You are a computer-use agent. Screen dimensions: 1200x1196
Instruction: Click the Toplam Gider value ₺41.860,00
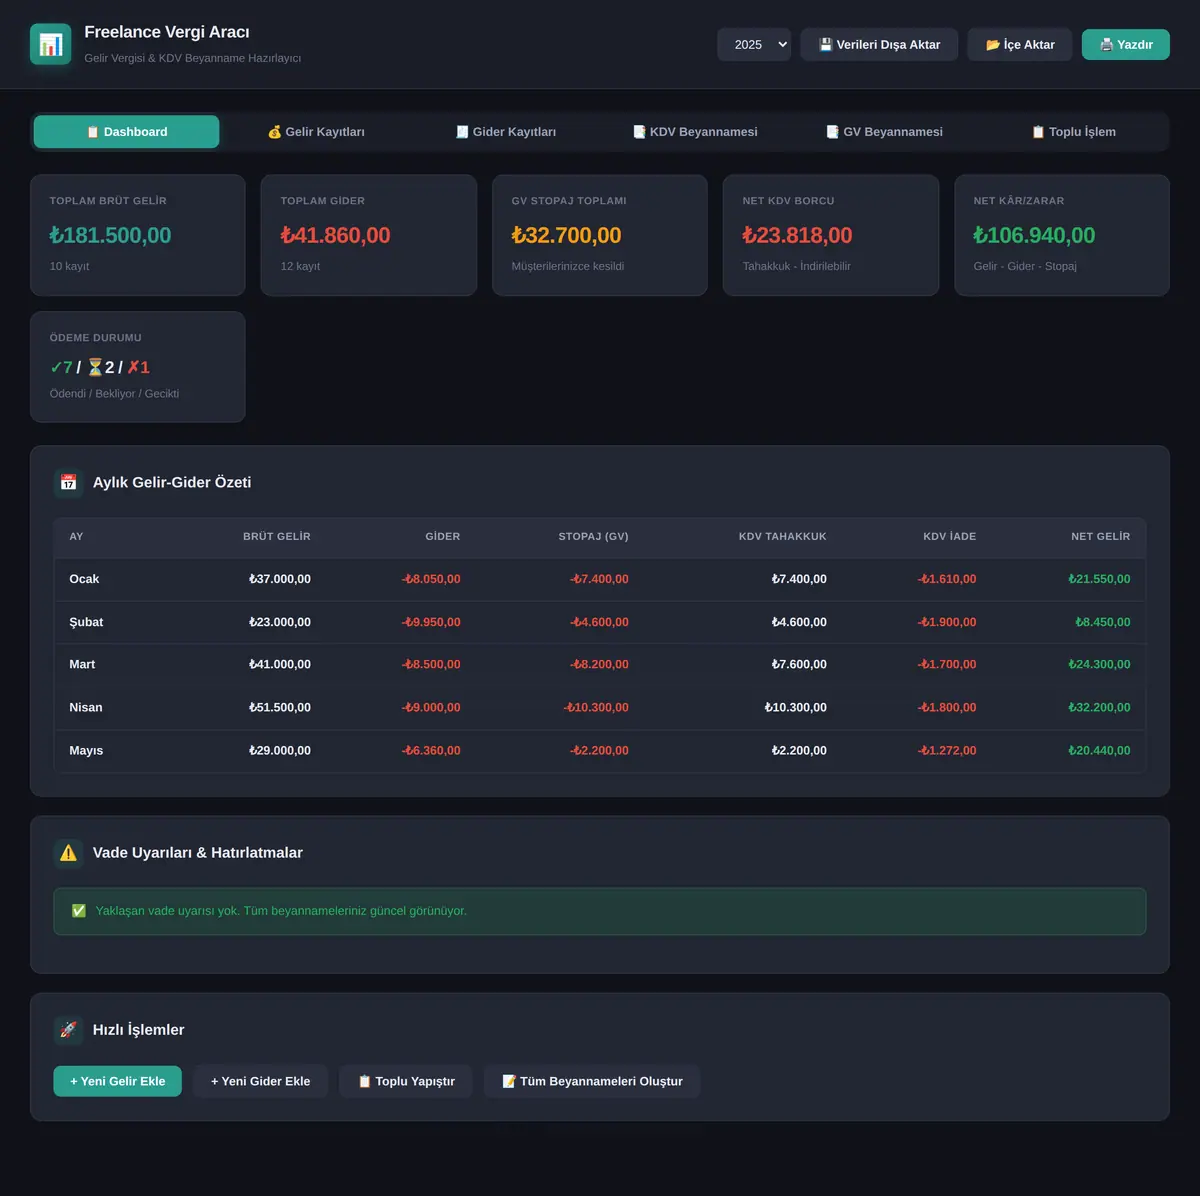335,235
